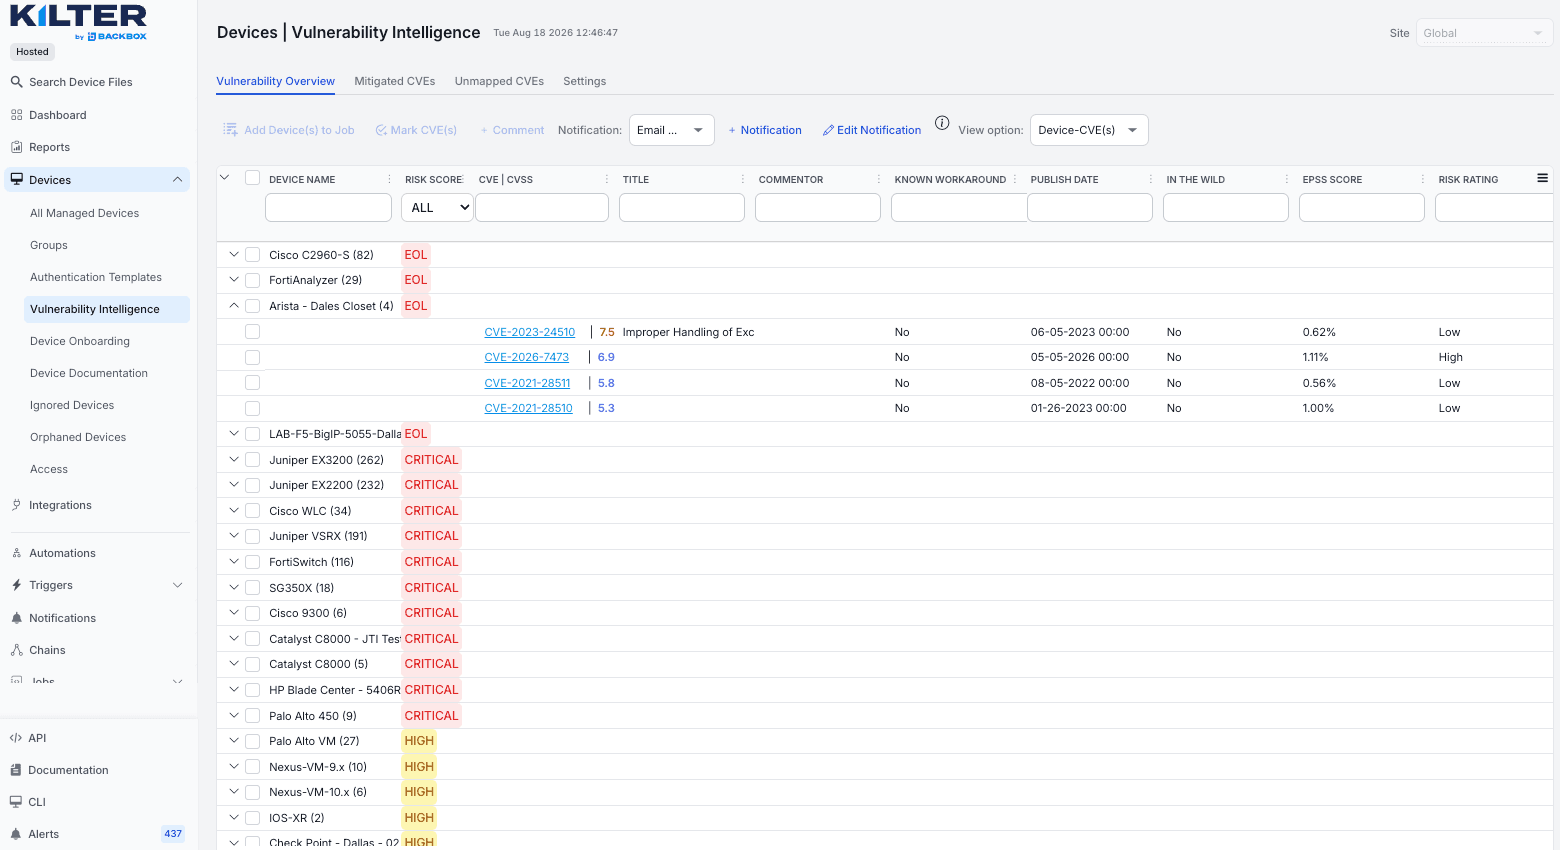Click the Automations sidebar icon

click(x=16, y=553)
